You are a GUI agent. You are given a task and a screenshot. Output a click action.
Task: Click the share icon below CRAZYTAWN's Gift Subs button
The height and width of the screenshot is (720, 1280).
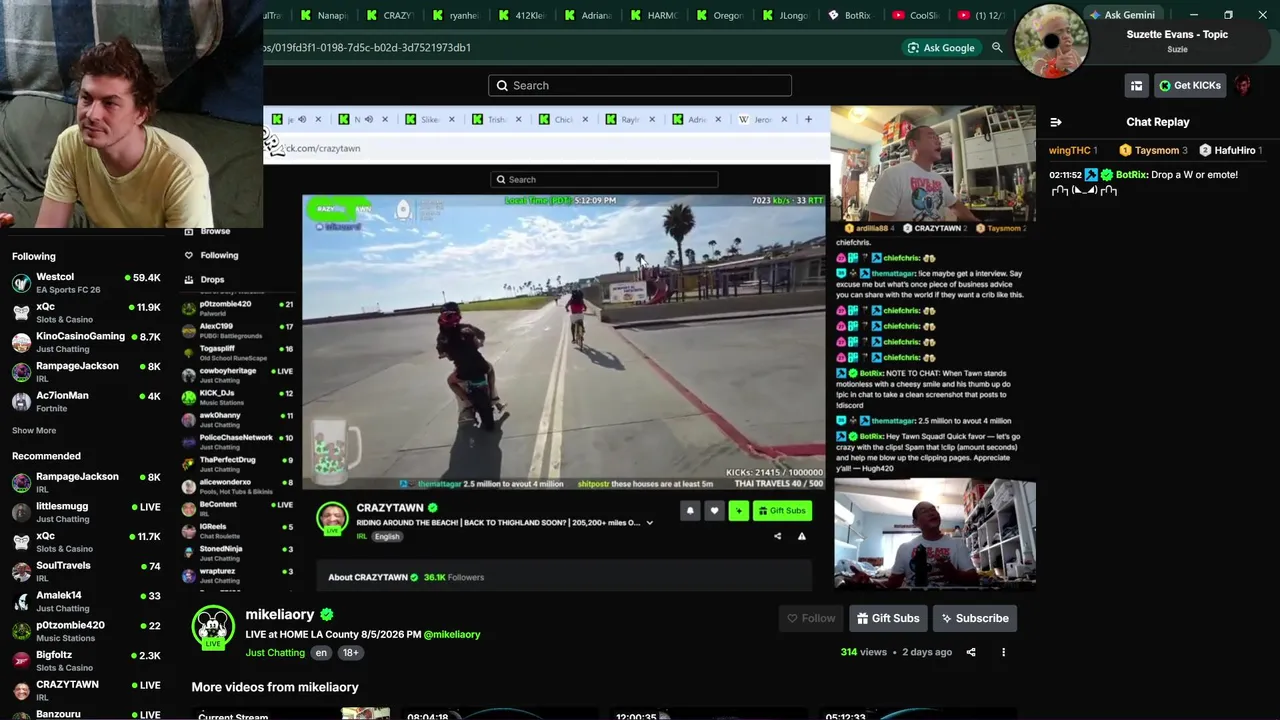(x=777, y=536)
